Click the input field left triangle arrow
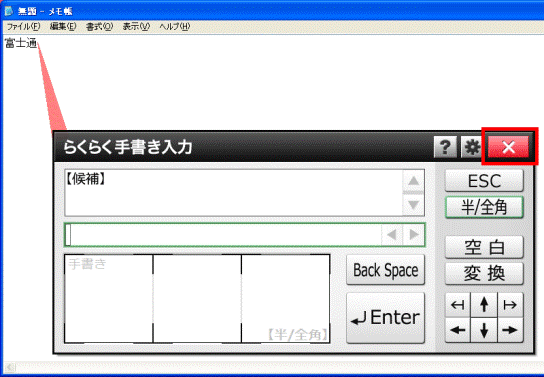 pos(392,235)
